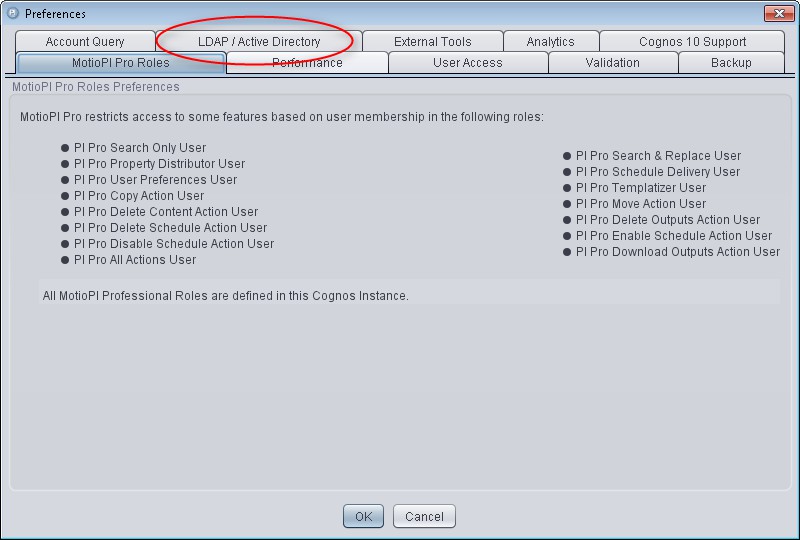Open the Account Query tab
The image size is (800, 540).
(85, 41)
